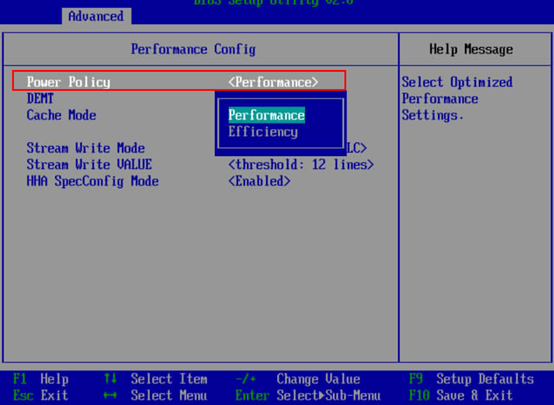This screenshot has height=405, width=554.
Task: Click the F1 Help key hint
Action: pos(41,379)
